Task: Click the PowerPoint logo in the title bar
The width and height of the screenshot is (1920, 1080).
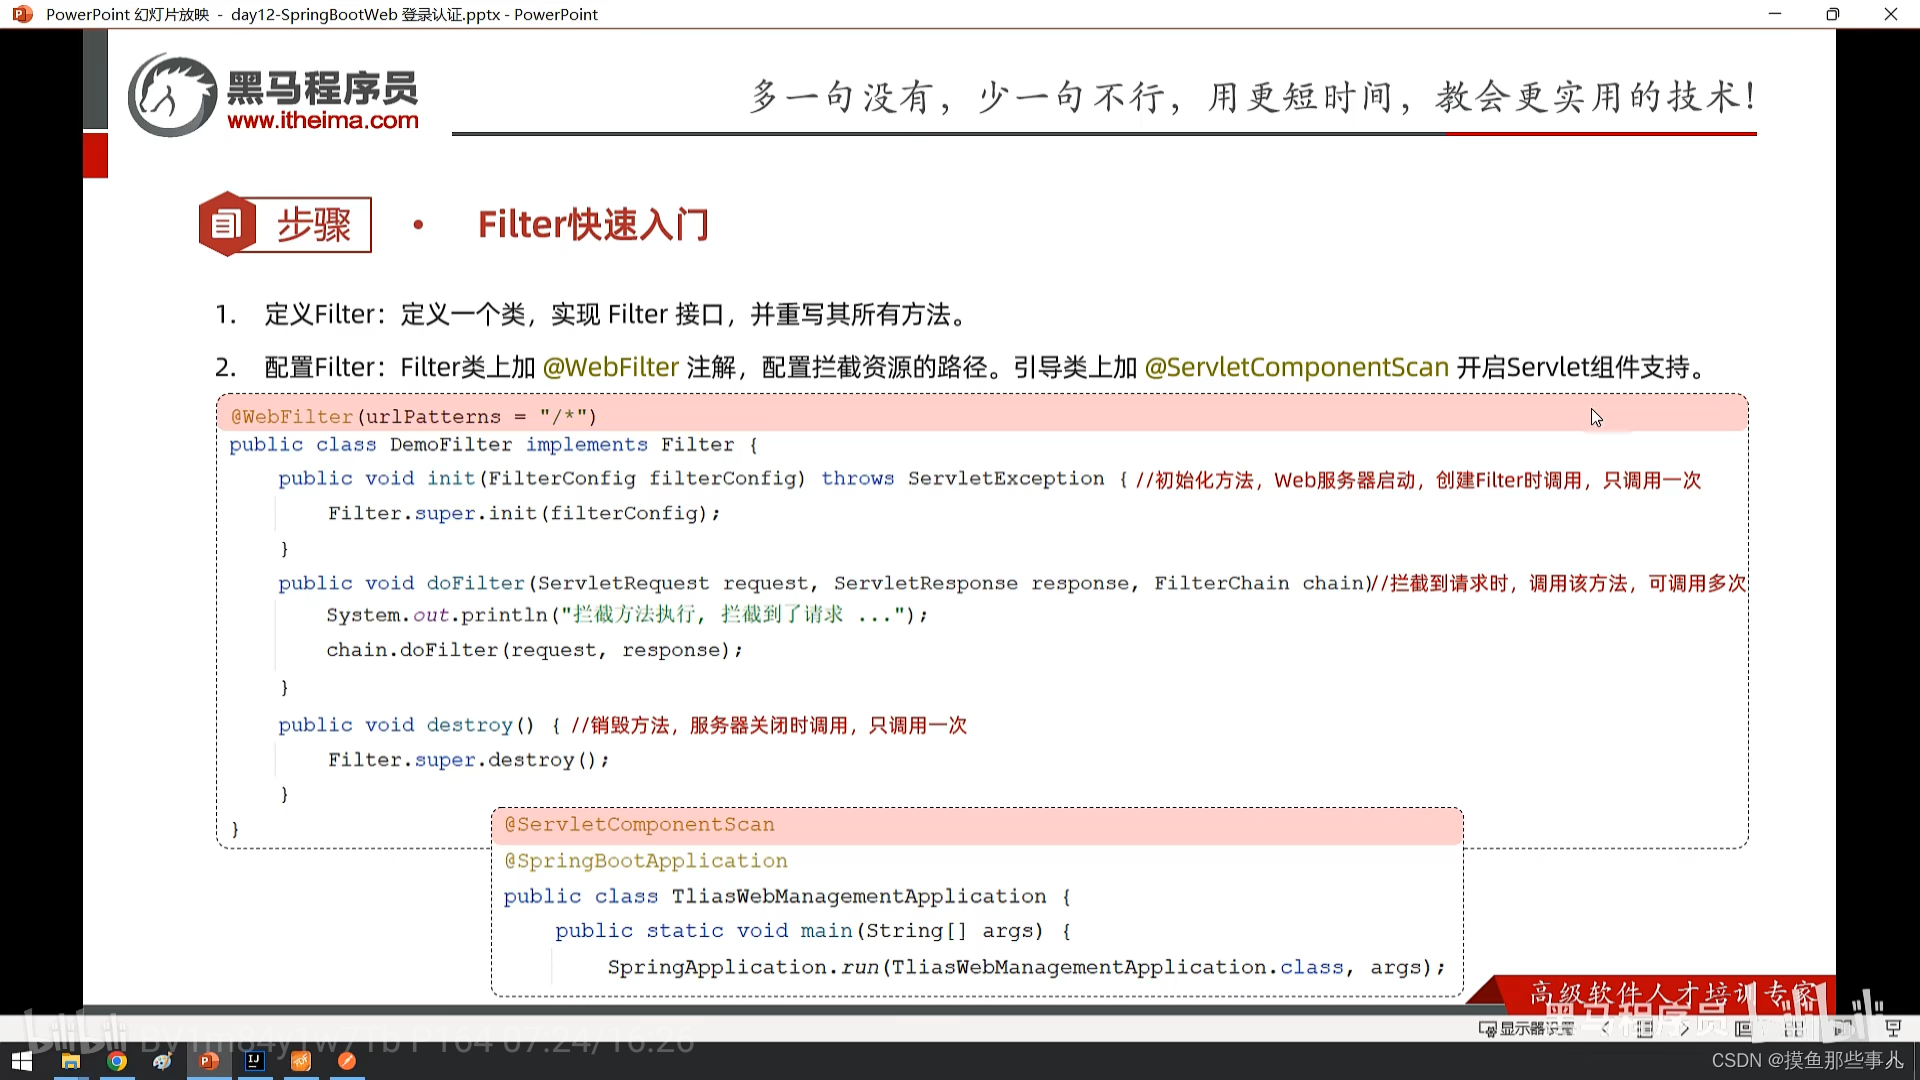Action: (x=22, y=14)
